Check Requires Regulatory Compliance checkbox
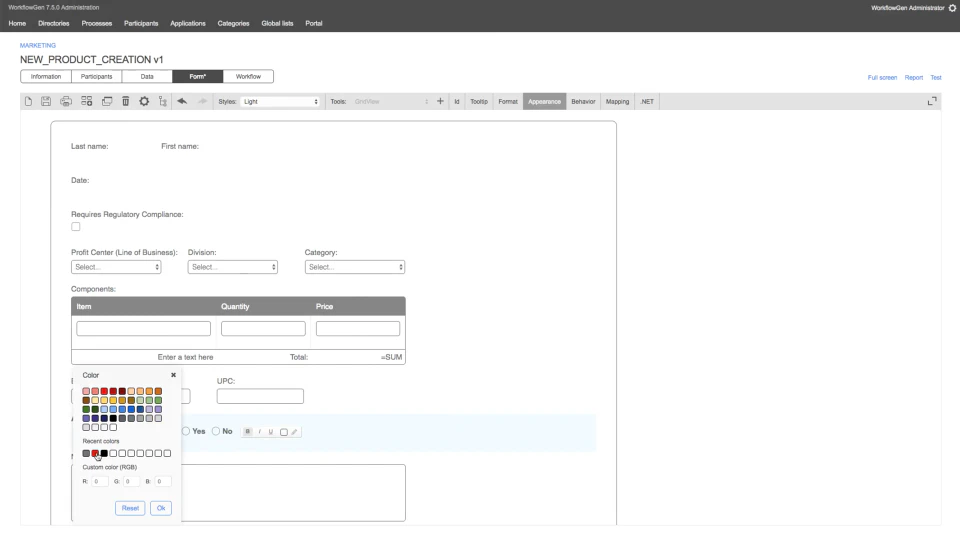The height and width of the screenshot is (540, 960). (x=76, y=227)
